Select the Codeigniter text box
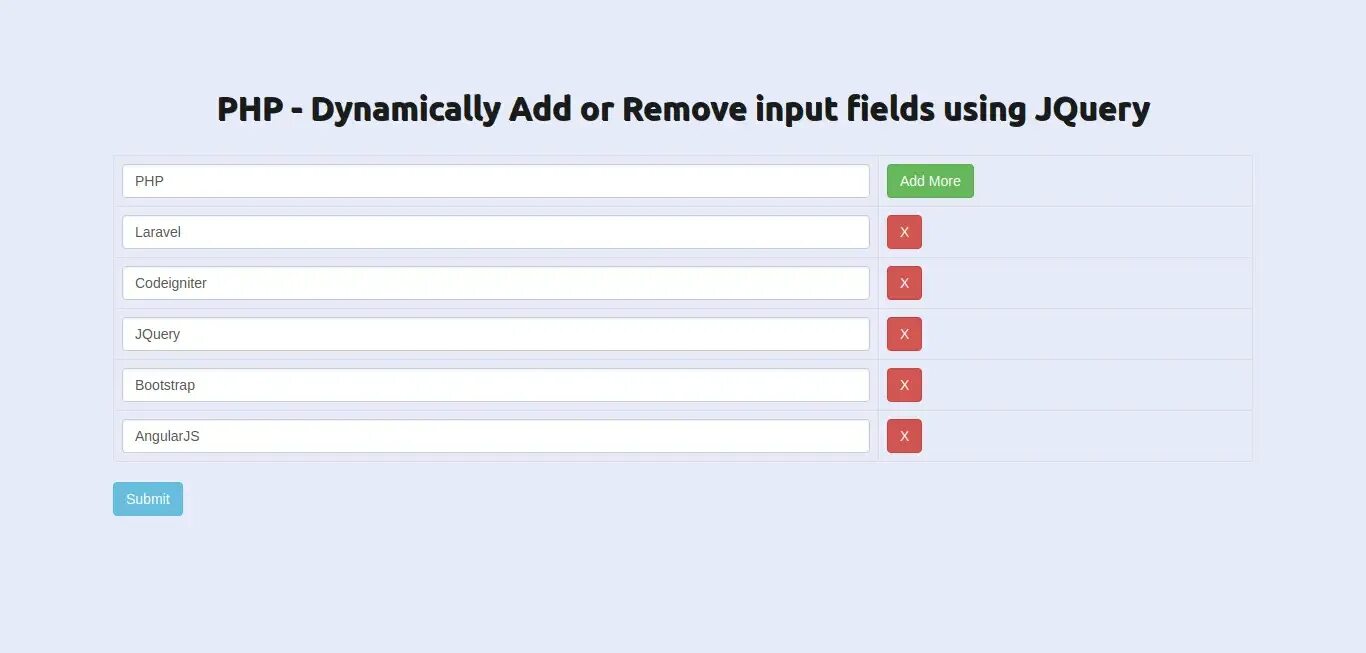Viewport: 1366px width, 653px height. [x=496, y=283]
